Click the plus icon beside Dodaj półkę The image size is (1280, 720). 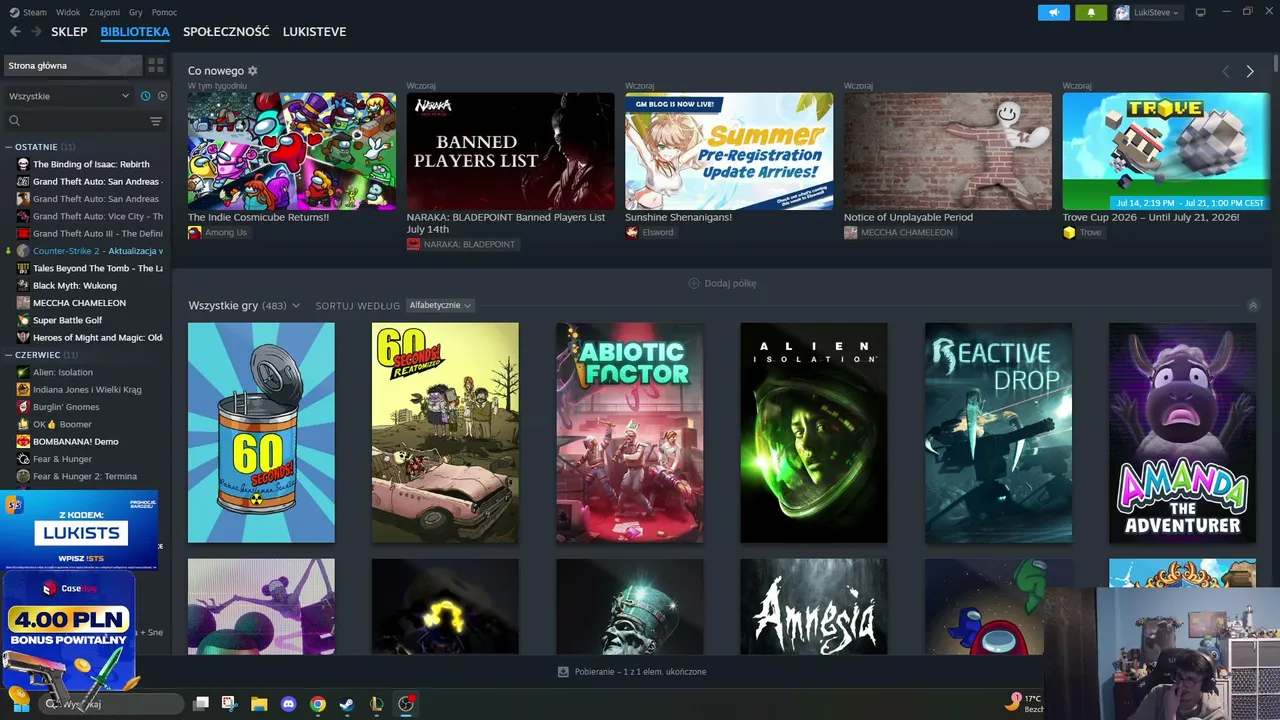tap(694, 283)
